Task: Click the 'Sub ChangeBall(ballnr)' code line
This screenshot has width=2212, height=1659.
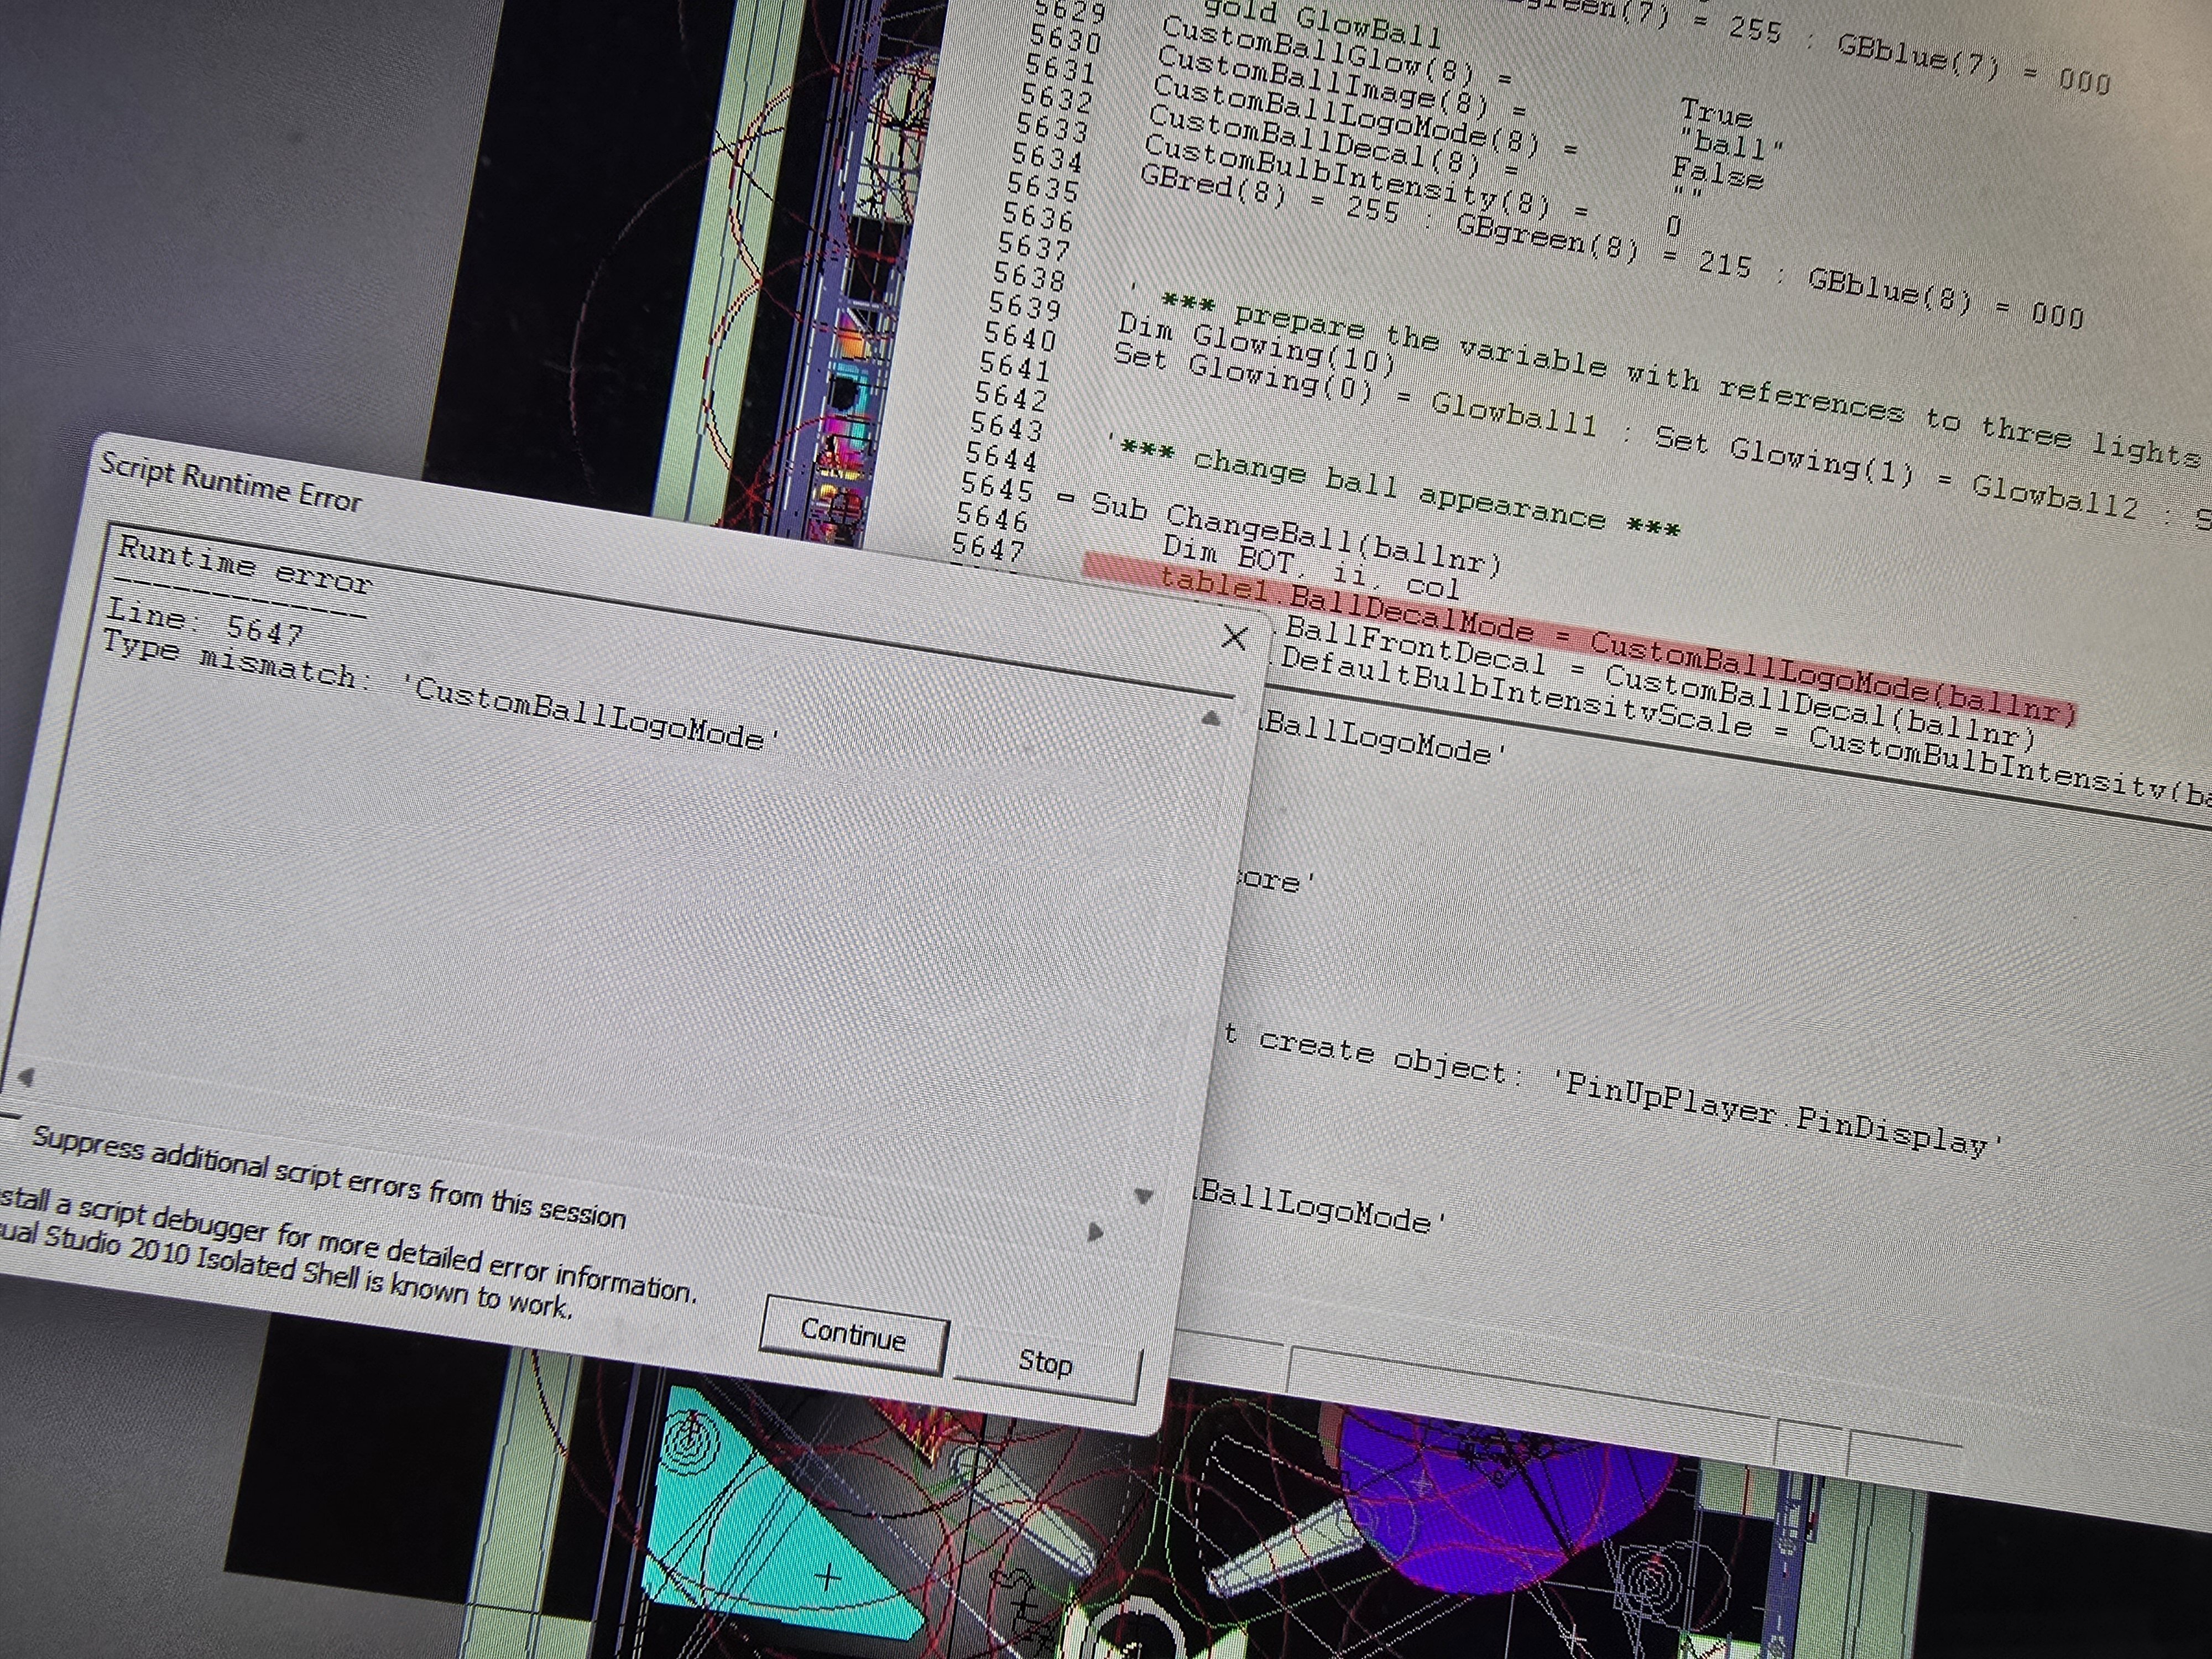Action: coord(1296,535)
